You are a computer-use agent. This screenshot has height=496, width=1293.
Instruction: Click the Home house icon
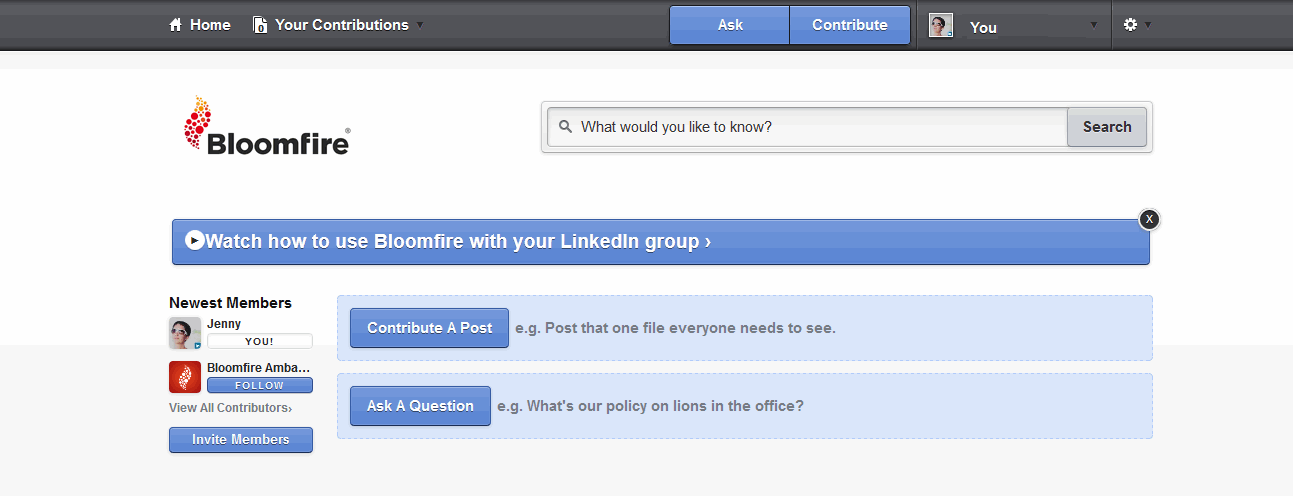(x=176, y=25)
